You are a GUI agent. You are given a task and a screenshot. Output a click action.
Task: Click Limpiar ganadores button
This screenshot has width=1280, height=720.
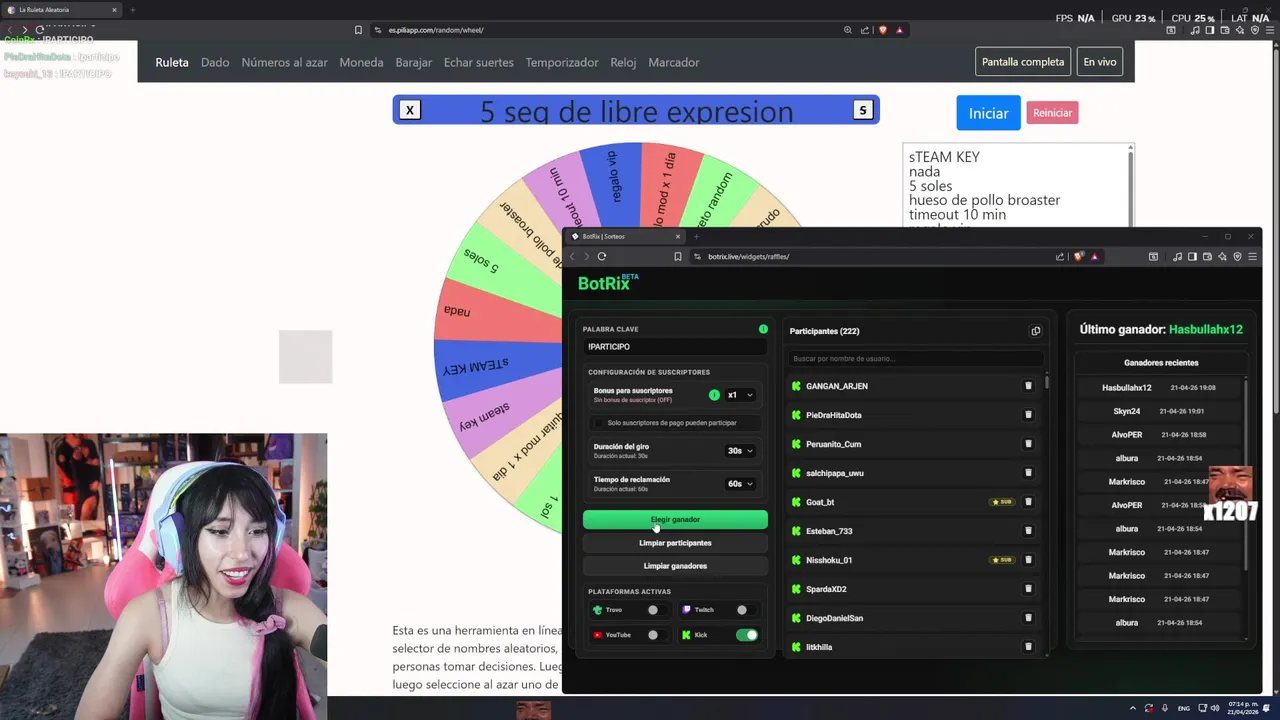(675, 566)
